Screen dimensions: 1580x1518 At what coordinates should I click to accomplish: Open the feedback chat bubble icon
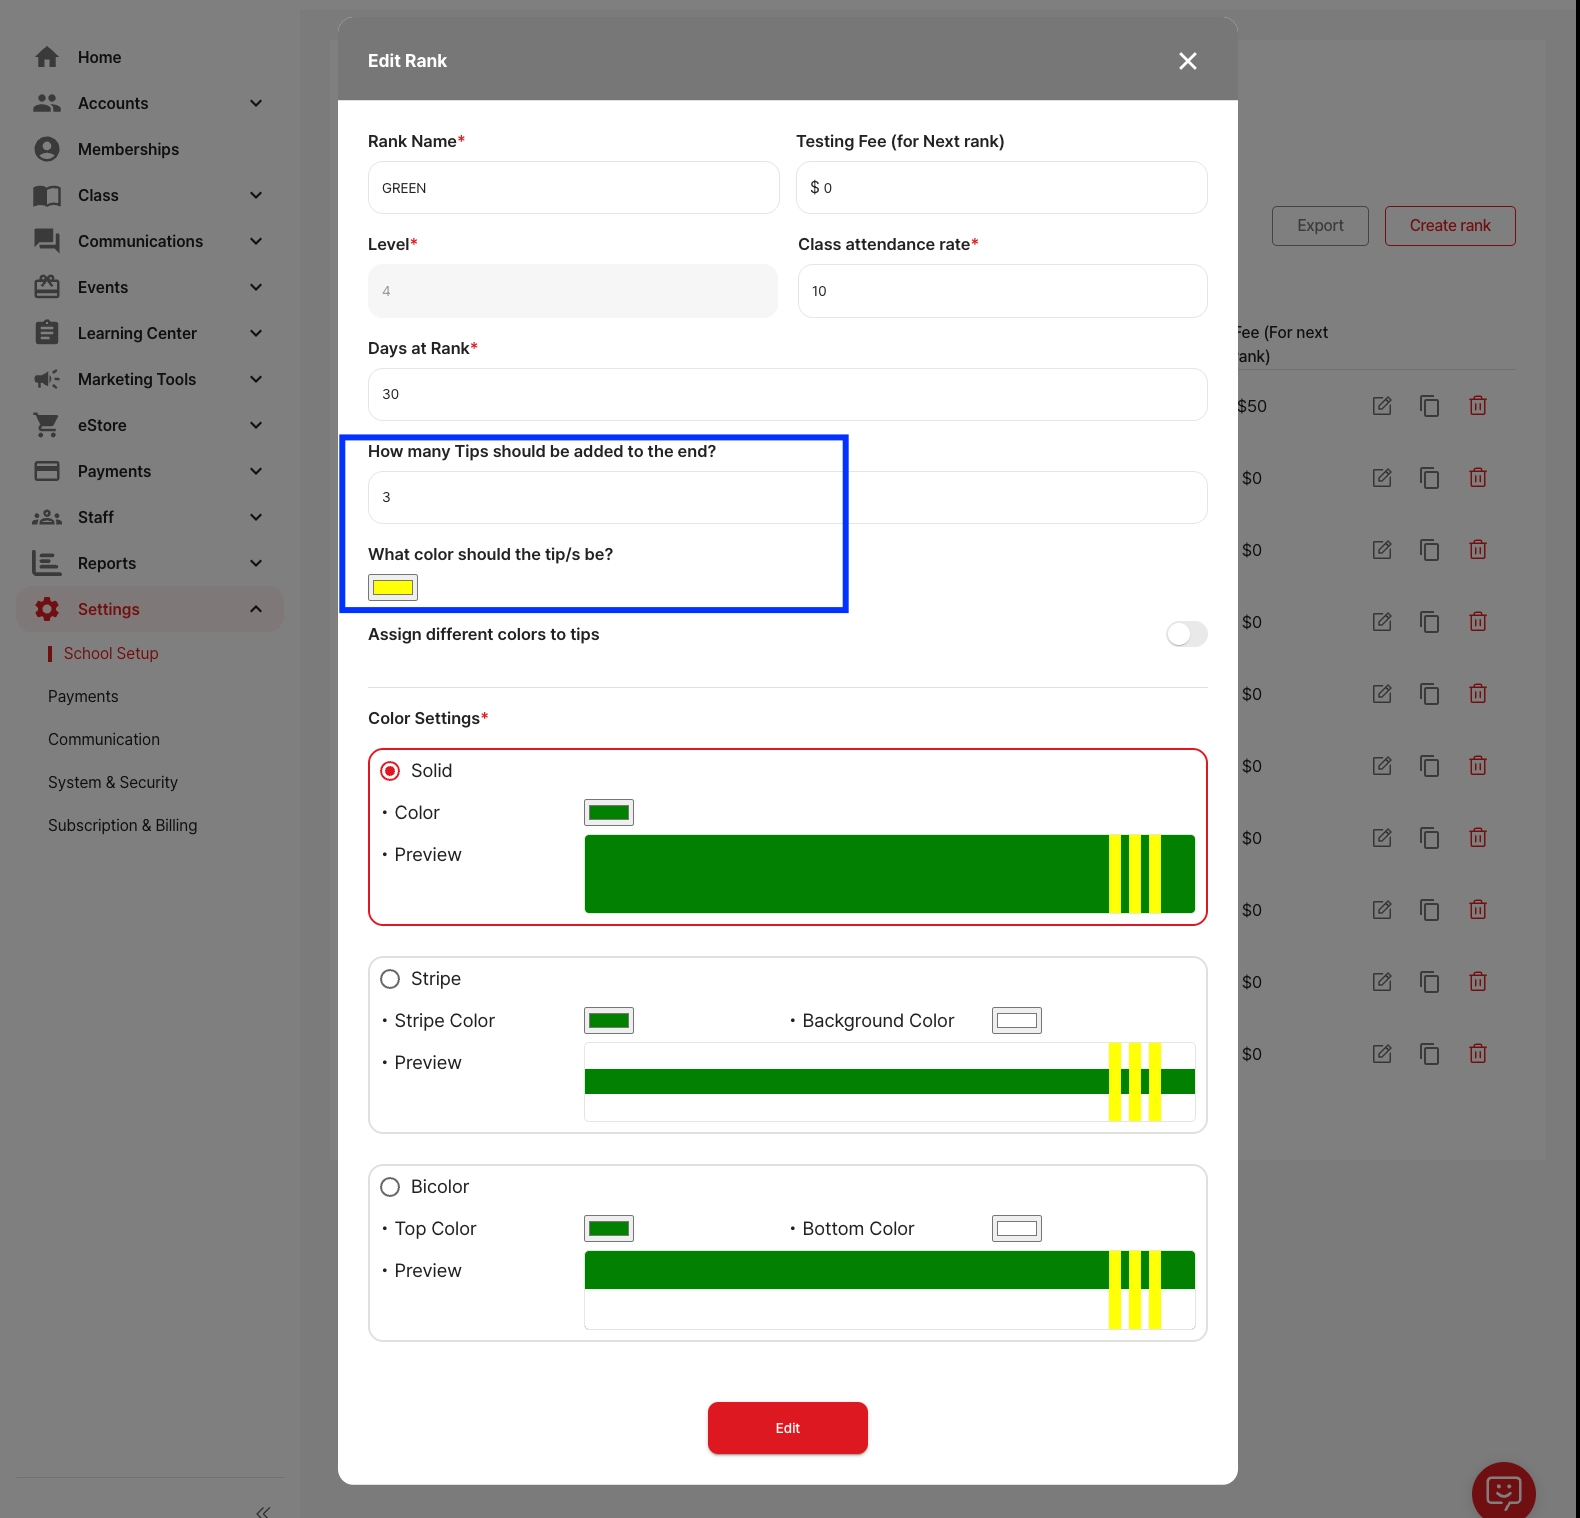point(1504,1493)
